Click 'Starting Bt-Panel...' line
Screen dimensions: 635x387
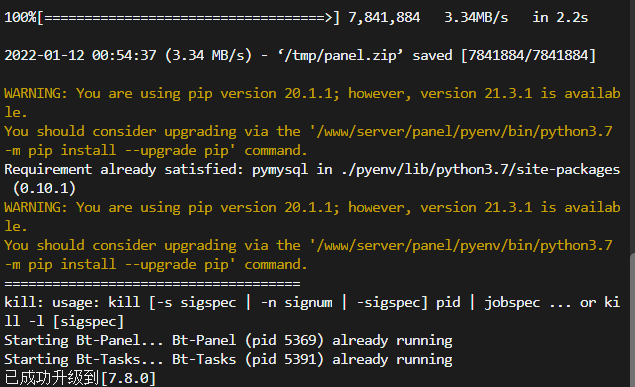(x=228, y=340)
